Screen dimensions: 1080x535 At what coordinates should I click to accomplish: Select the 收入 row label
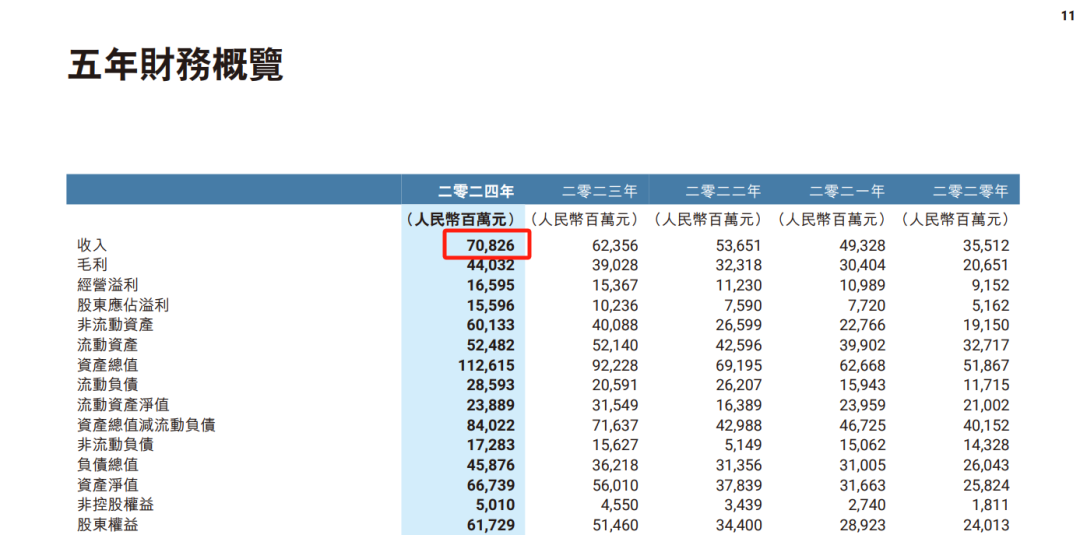coord(92,245)
